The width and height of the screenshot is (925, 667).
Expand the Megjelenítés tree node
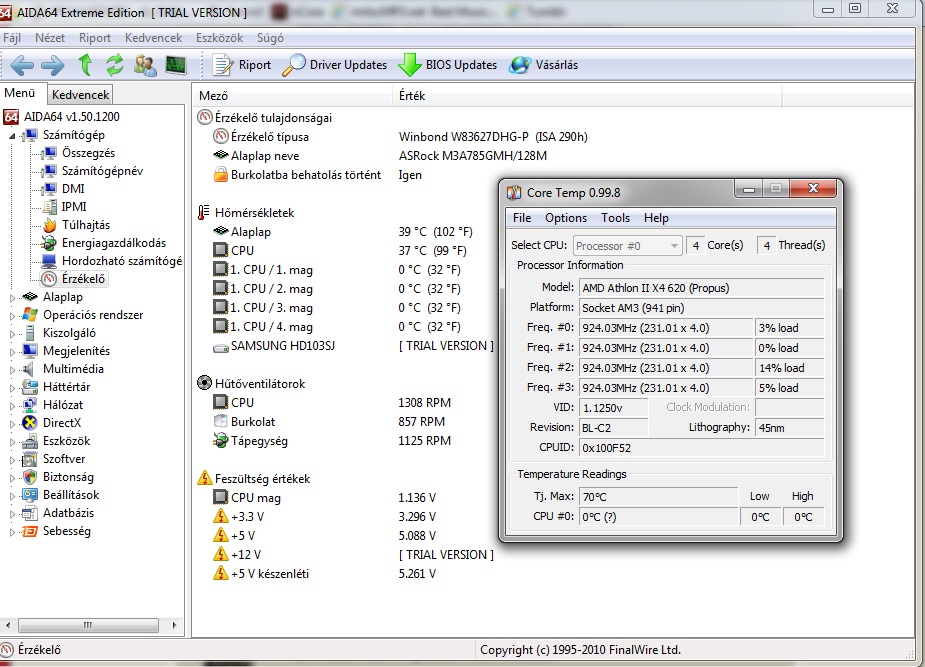click(x=12, y=351)
